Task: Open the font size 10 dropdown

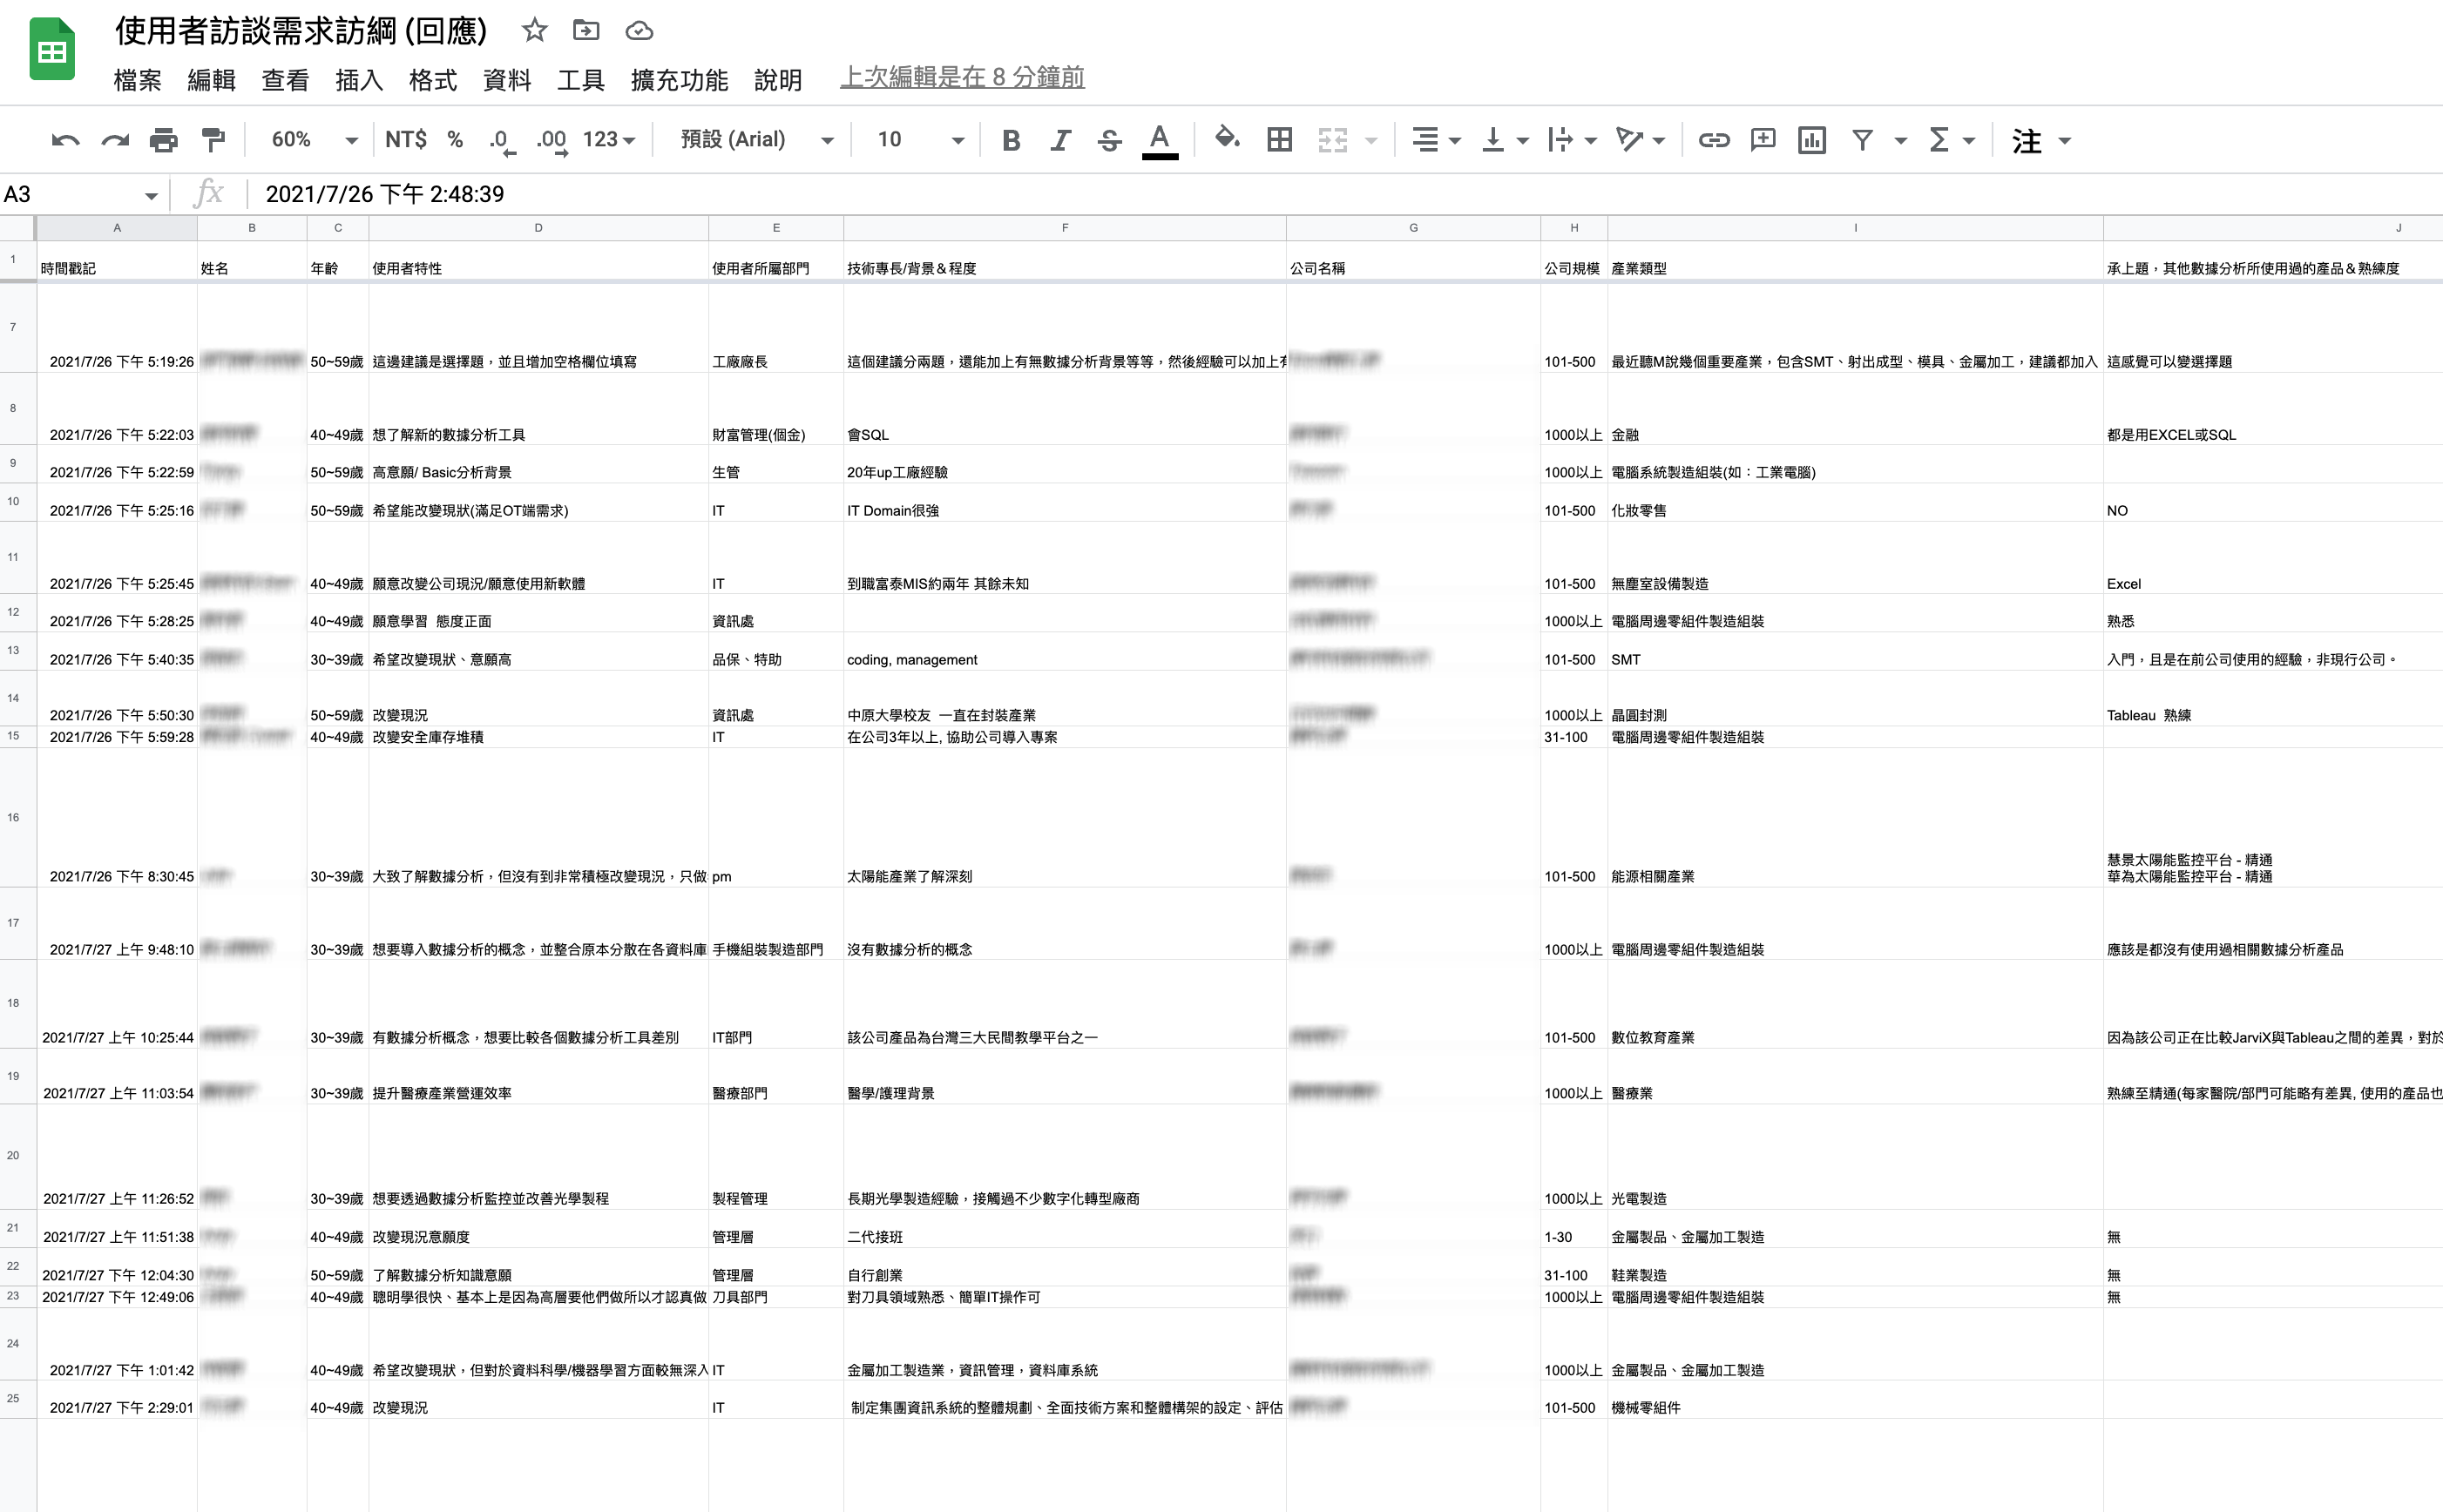Action: (x=919, y=140)
